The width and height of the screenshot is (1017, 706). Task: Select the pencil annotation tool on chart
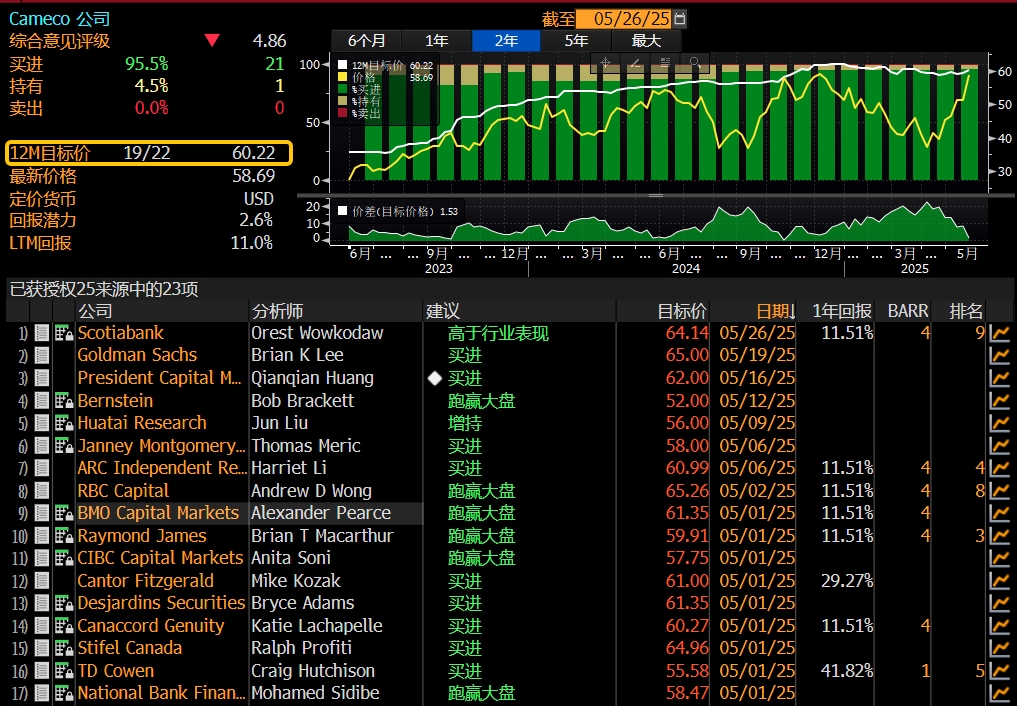pyautogui.click(x=636, y=63)
